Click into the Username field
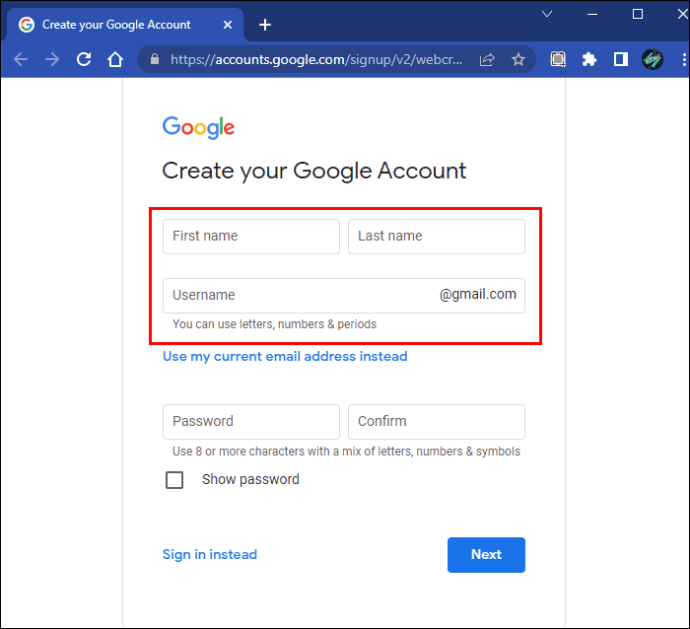Viewport: 690px width, 629px height. tap(300, 295)
